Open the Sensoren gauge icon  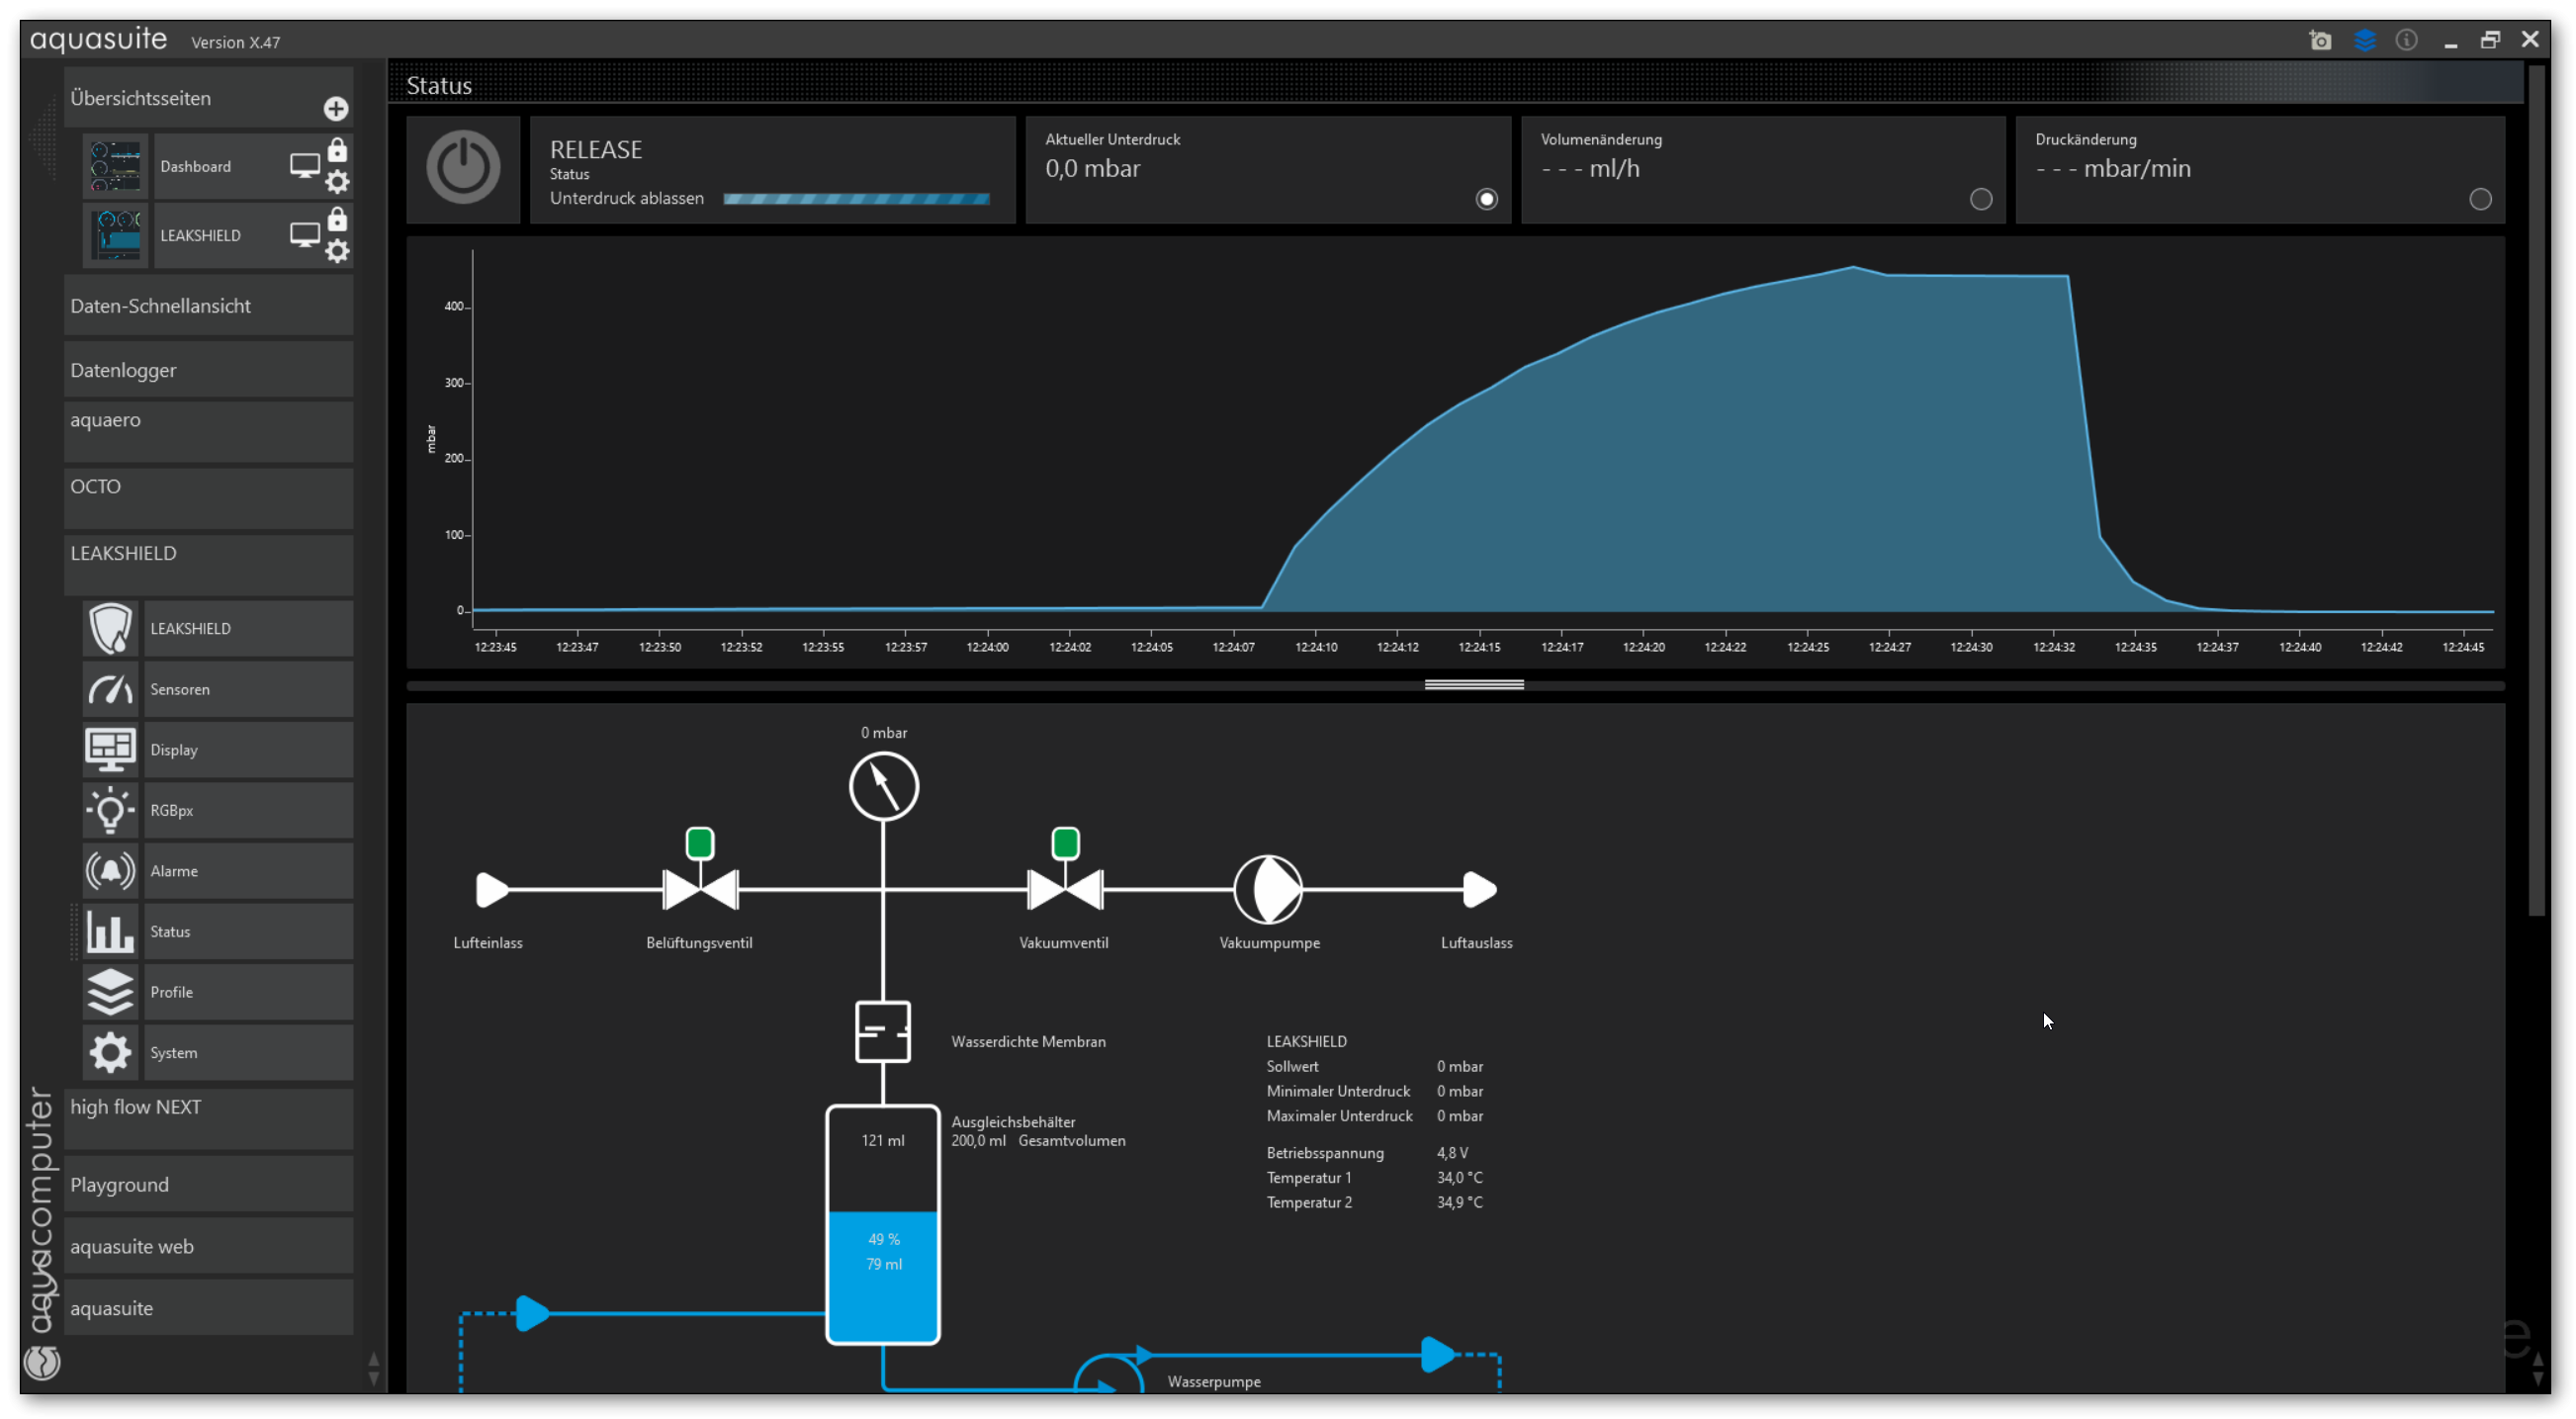(110, 689)
